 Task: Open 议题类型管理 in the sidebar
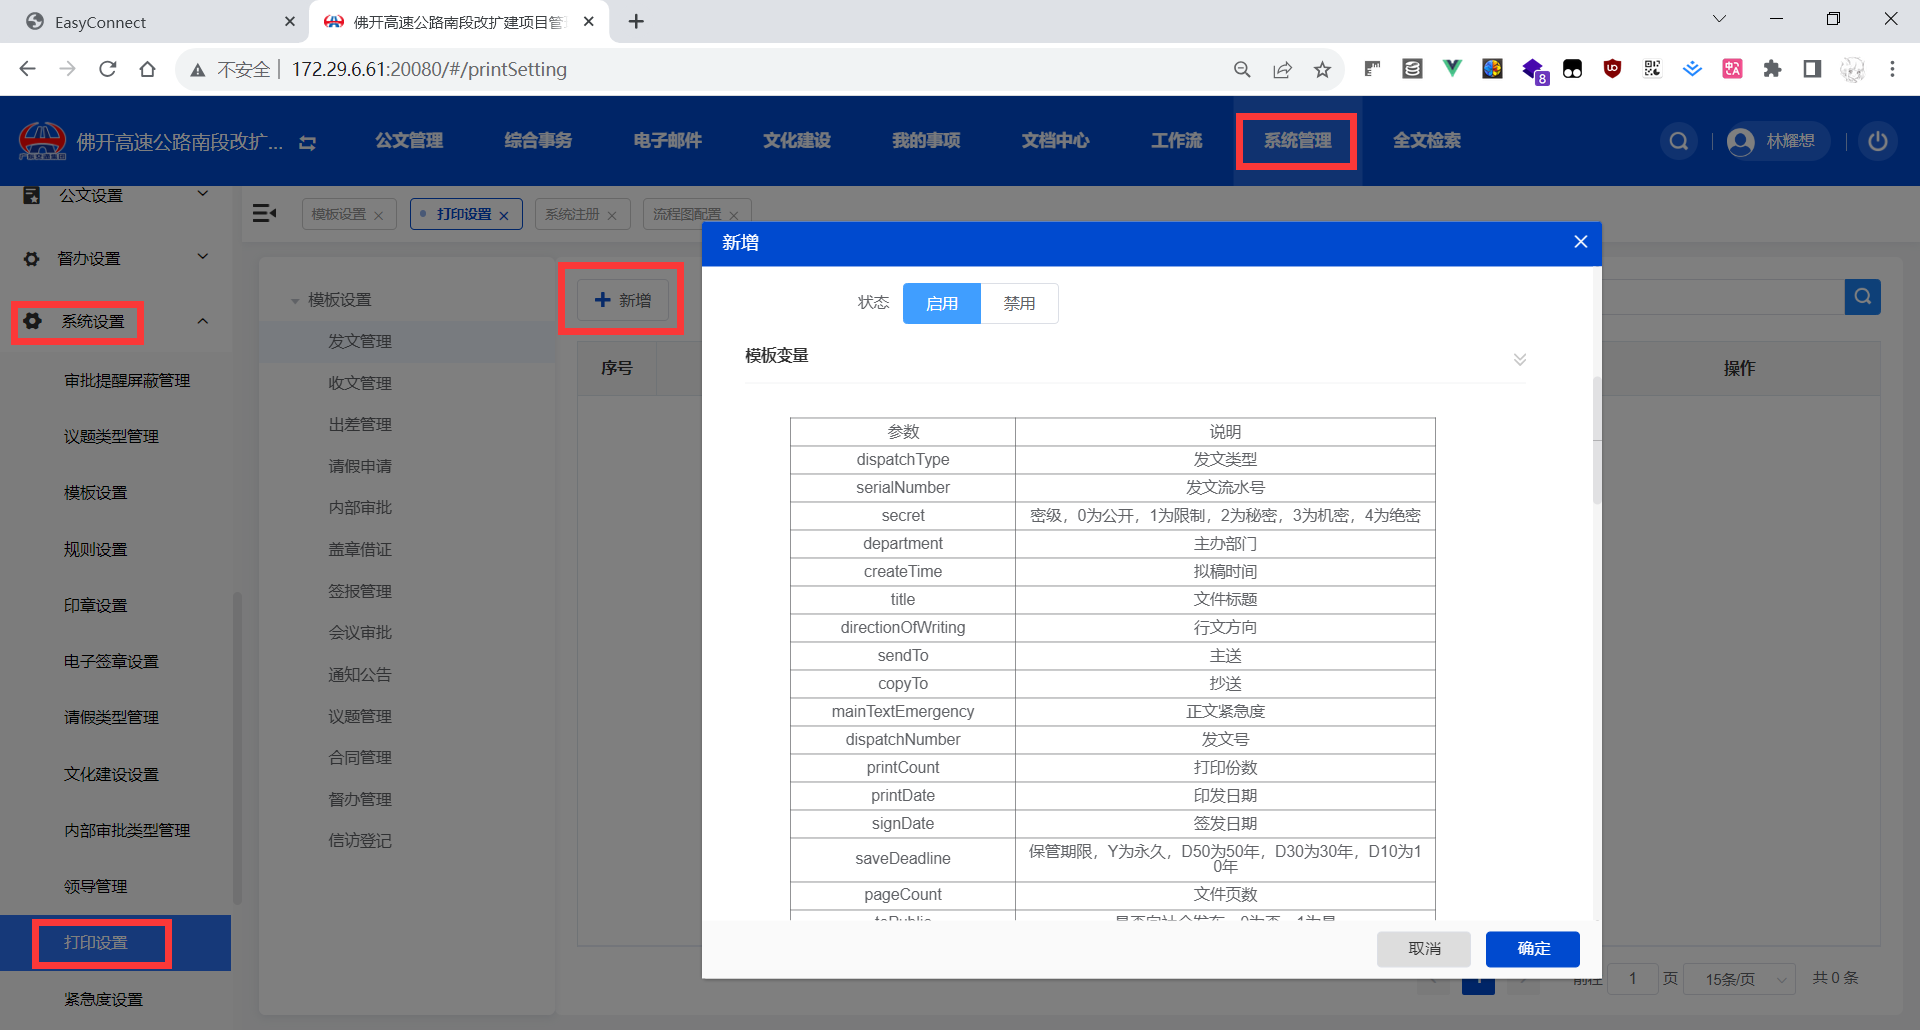pos(111,436)
